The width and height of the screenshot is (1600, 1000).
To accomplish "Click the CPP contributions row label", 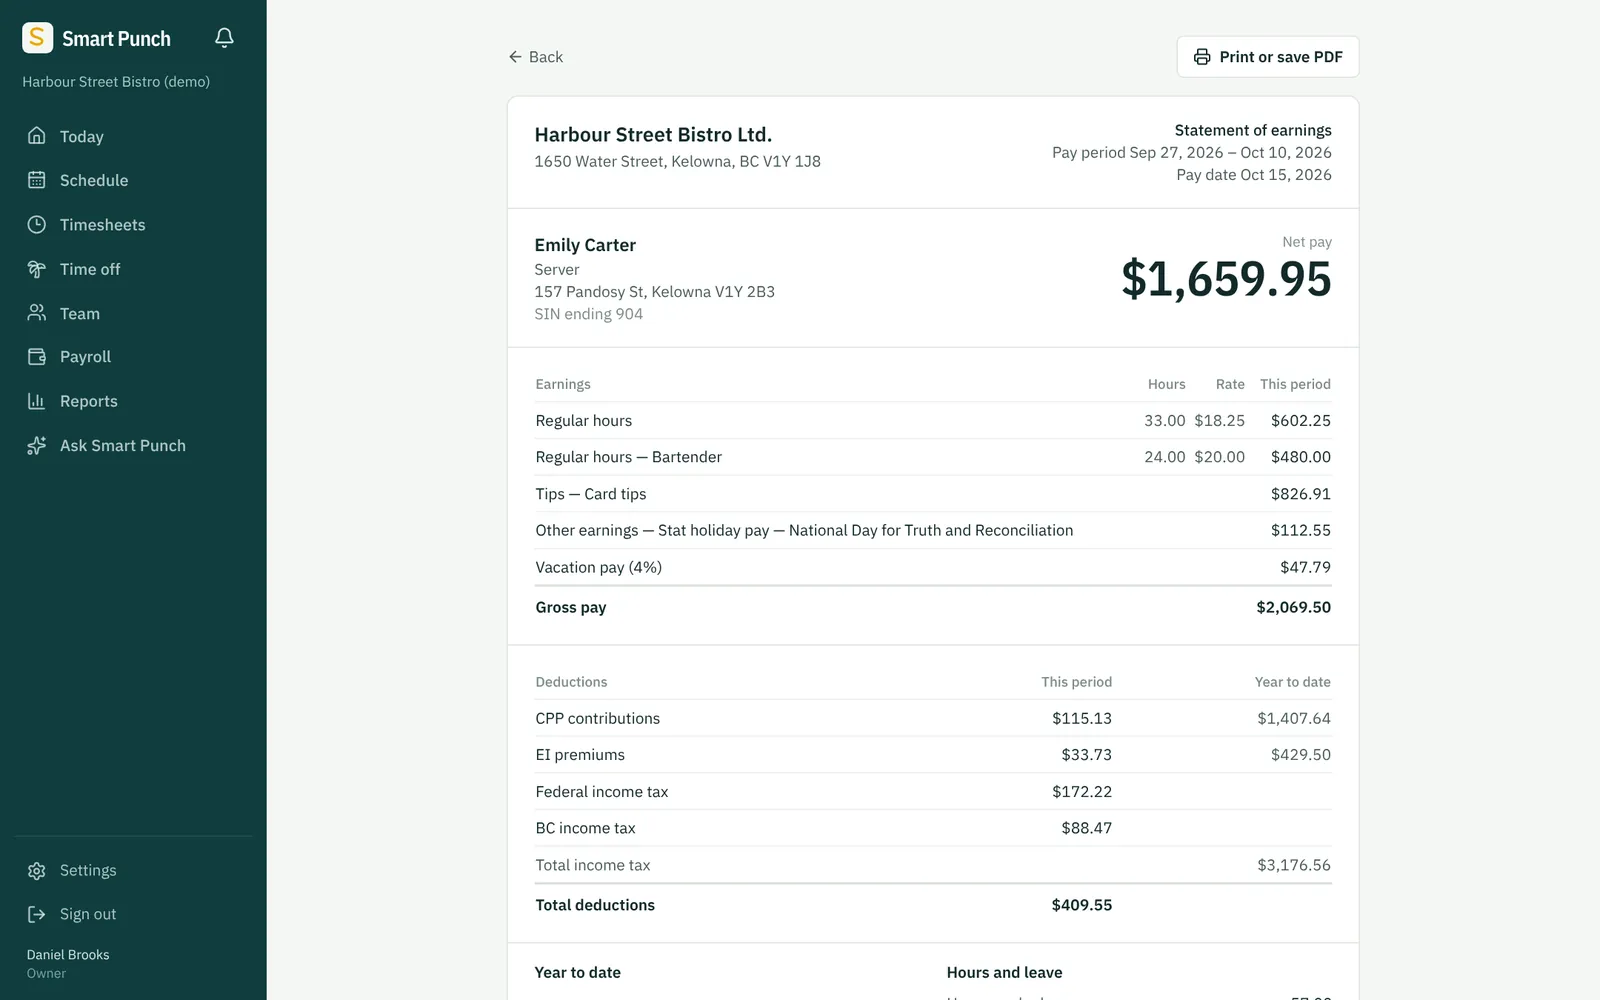I will [x=597, y=718].
